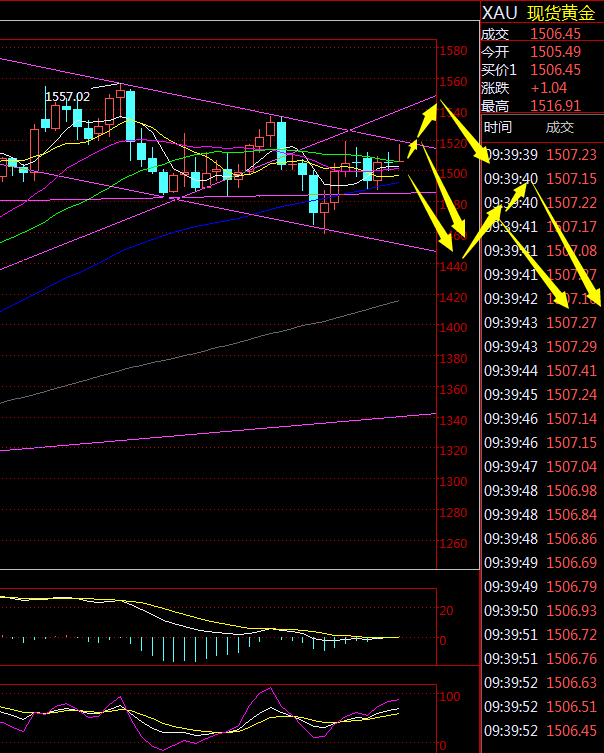Click the 最高 high value 1516.91
Screen dimensions: 604x753
(556, 106)
